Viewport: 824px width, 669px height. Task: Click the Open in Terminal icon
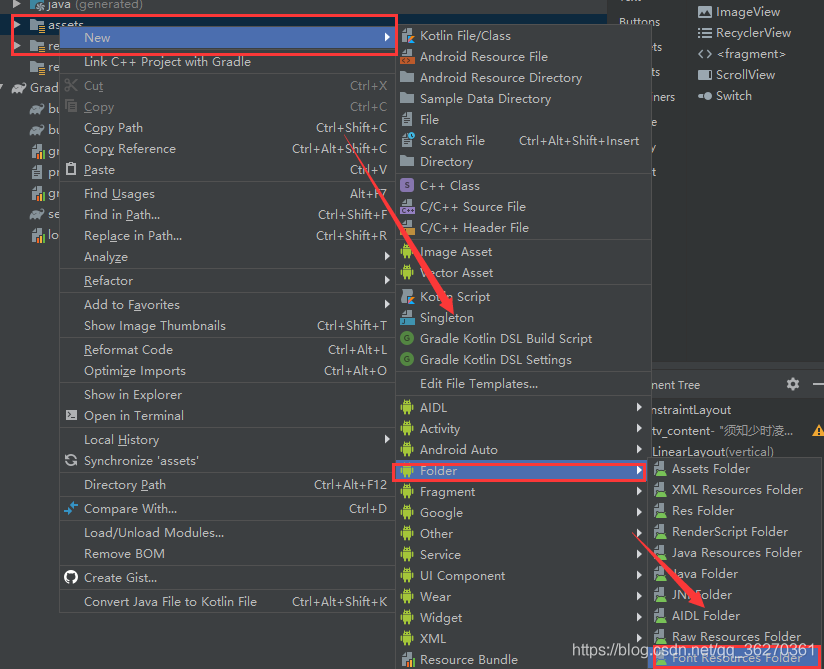71,415
